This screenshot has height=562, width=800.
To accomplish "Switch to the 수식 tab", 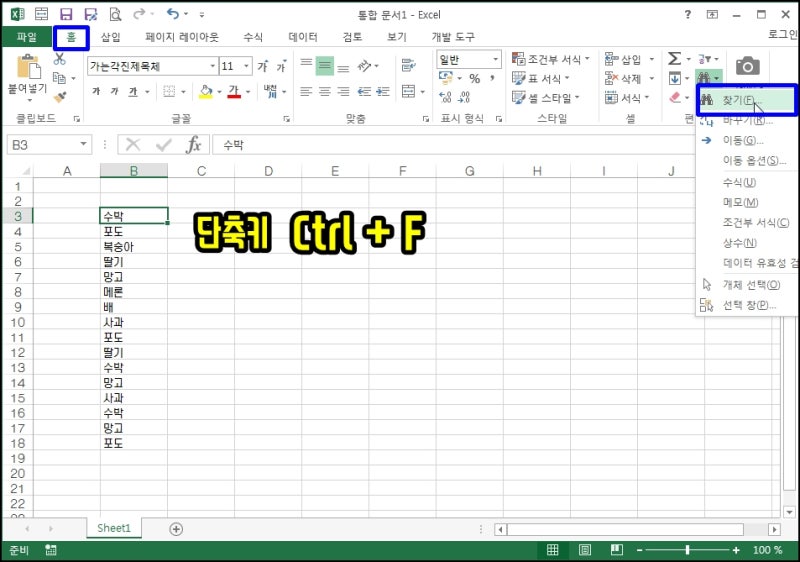I will pos(253,37).
